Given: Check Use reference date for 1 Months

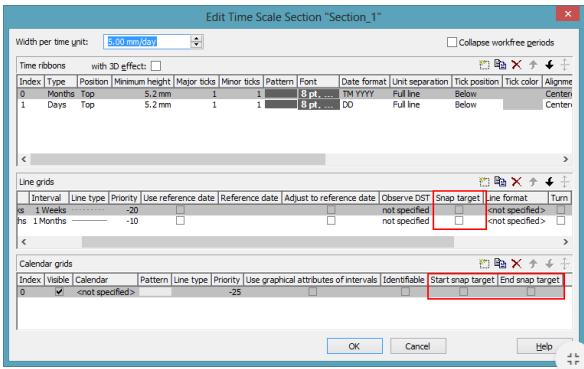Looking at the screenshot, I should [180, 221].
